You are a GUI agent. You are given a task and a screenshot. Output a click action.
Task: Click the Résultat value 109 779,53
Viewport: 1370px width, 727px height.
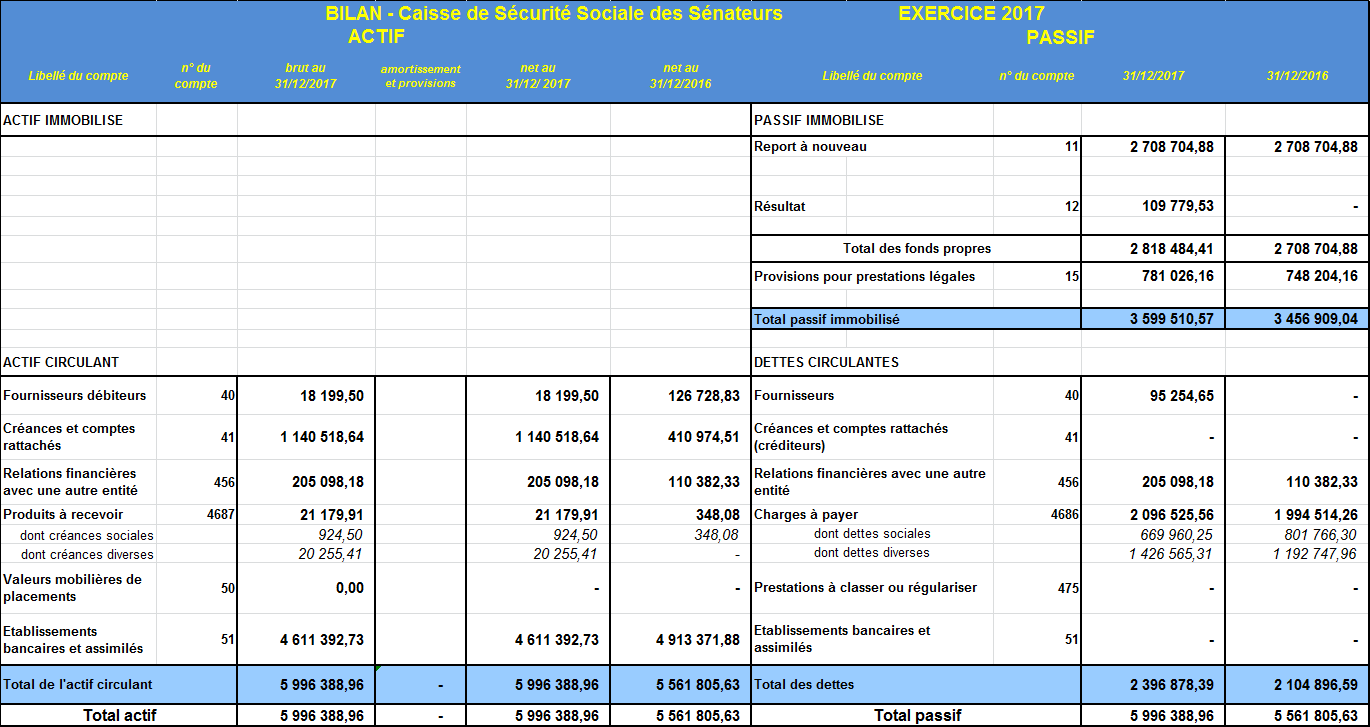pos(1172,207)
